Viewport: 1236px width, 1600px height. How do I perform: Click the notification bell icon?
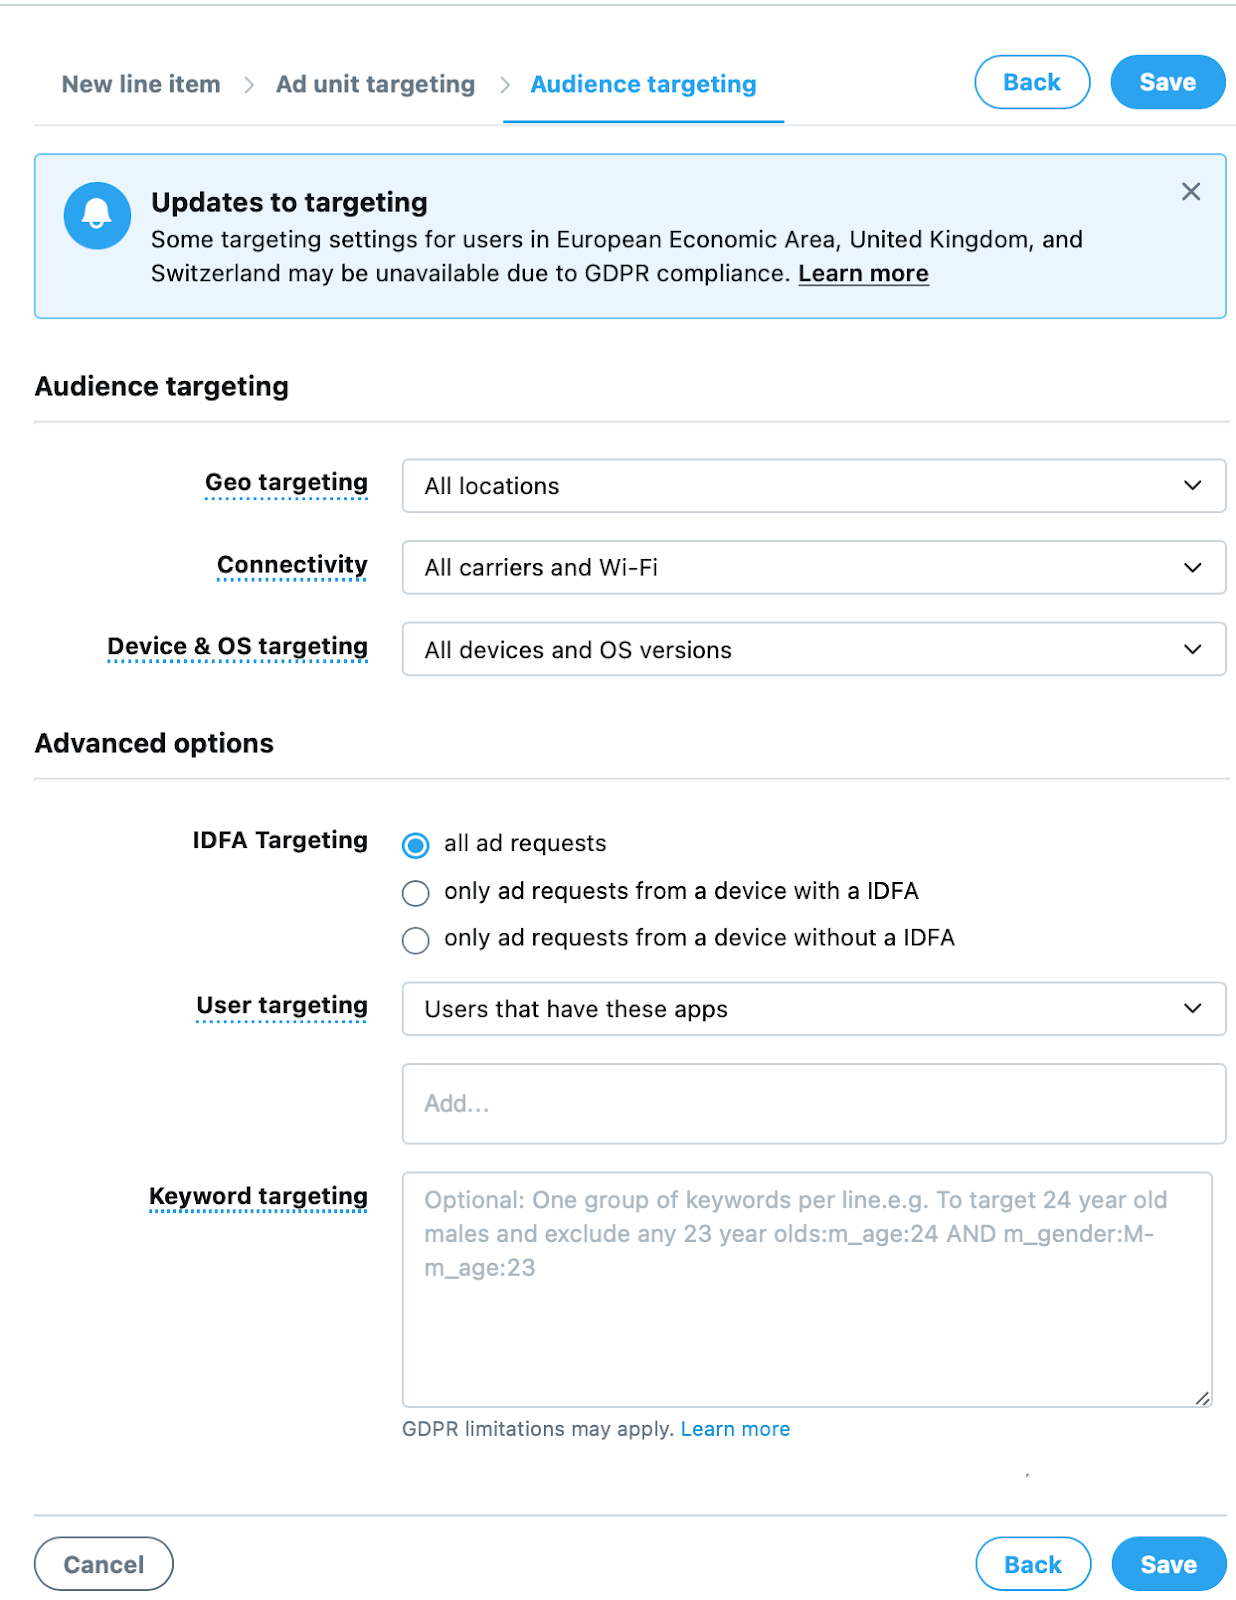click(x=97, y=215)
